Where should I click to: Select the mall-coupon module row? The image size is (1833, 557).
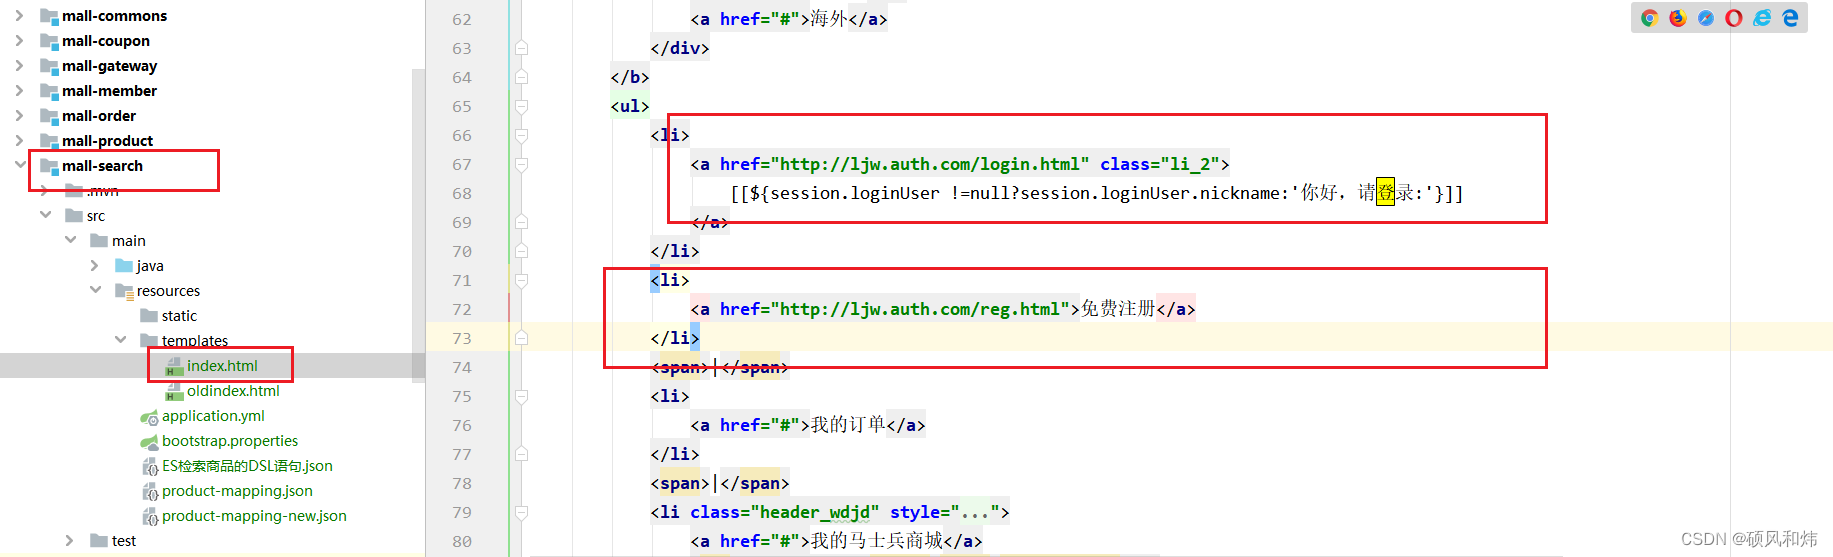click(x=105, y=41)
